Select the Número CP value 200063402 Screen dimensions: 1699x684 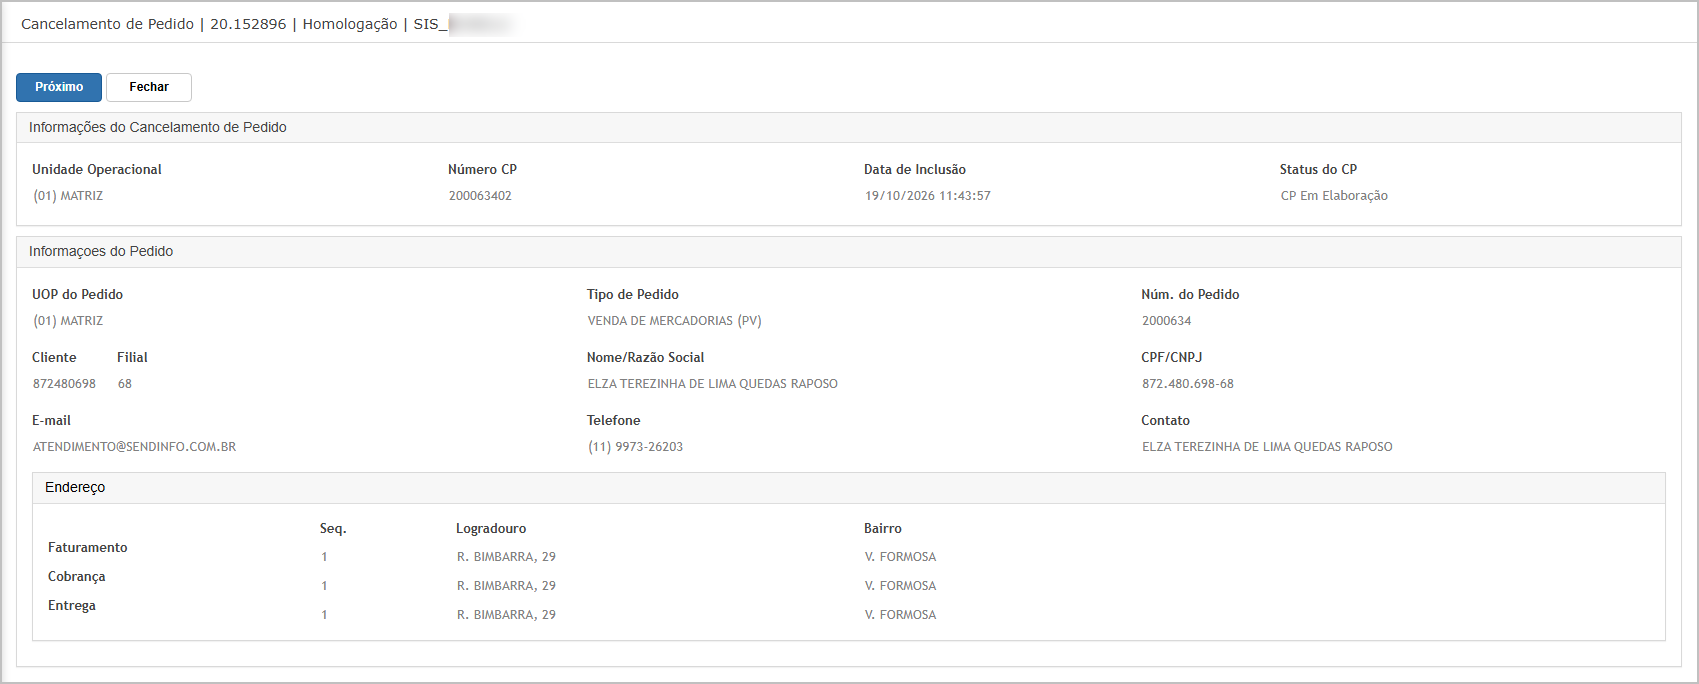[x=480, y=196]
